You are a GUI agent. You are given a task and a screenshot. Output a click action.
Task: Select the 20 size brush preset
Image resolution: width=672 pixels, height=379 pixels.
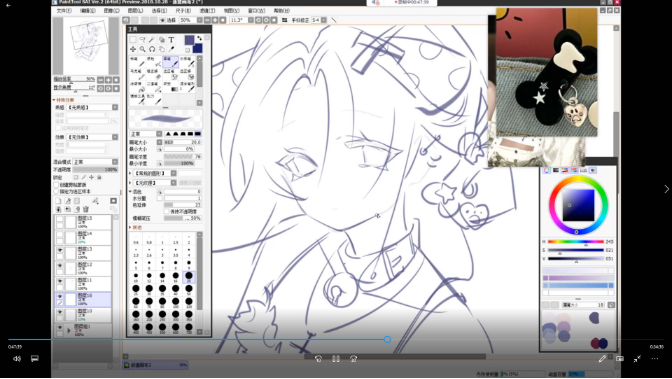pos(189,277)
